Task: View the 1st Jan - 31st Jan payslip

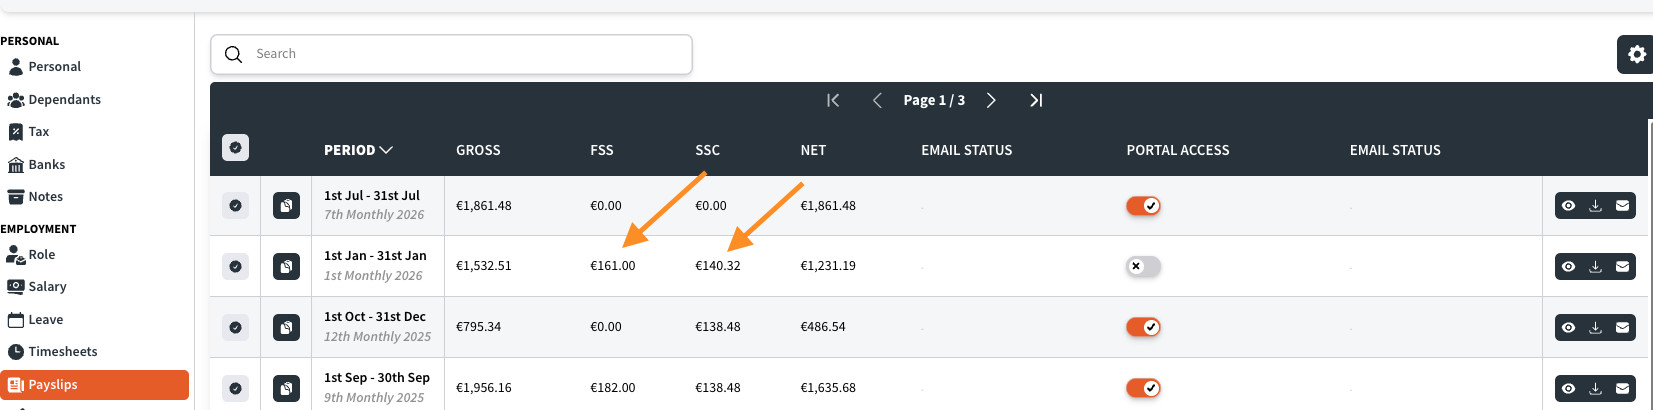Action: click(x=1569, y=267)
